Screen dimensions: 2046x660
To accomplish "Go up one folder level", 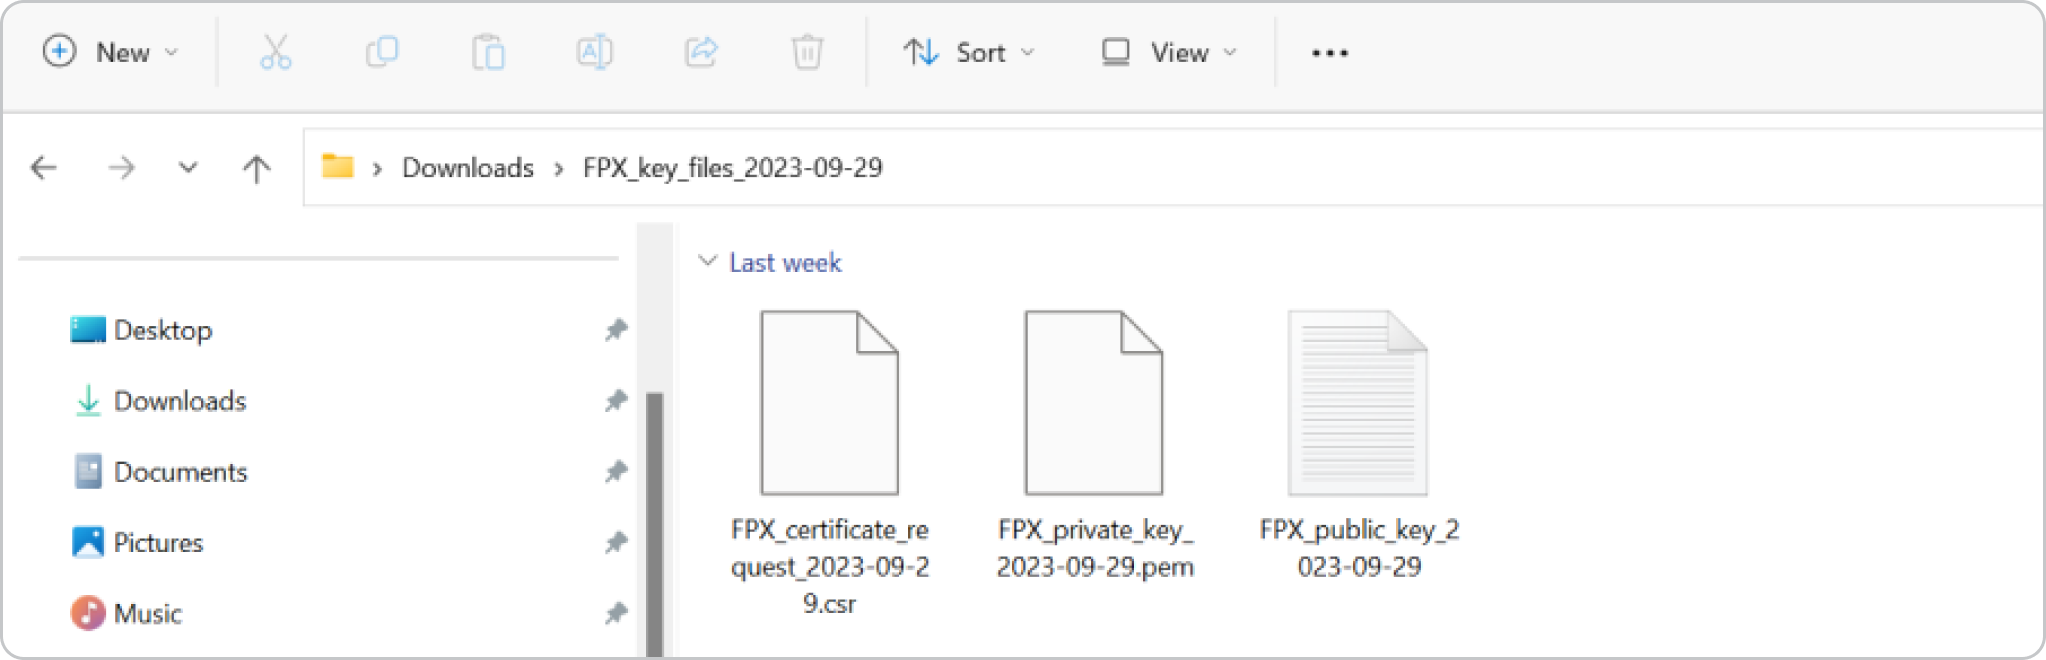I will point(257,167).
